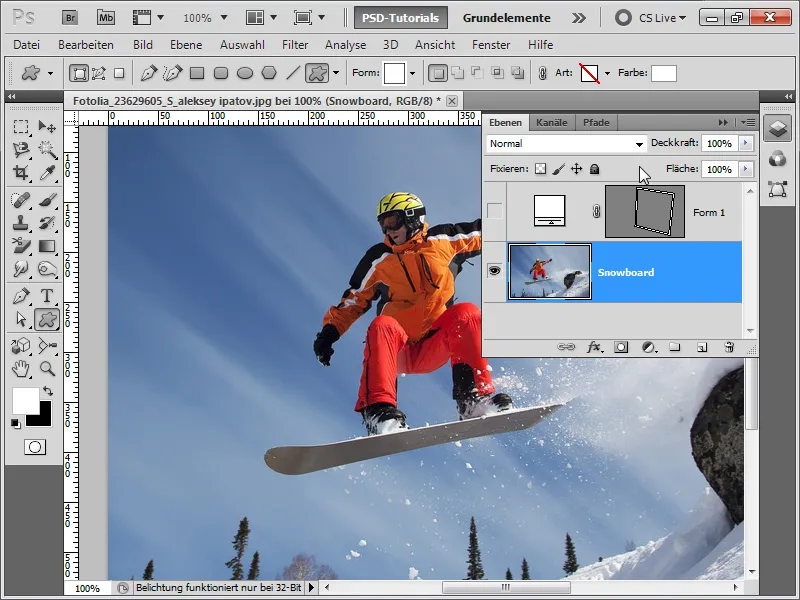
Task: Open the Fläche fill slider arrow
Action: [746, 169]
